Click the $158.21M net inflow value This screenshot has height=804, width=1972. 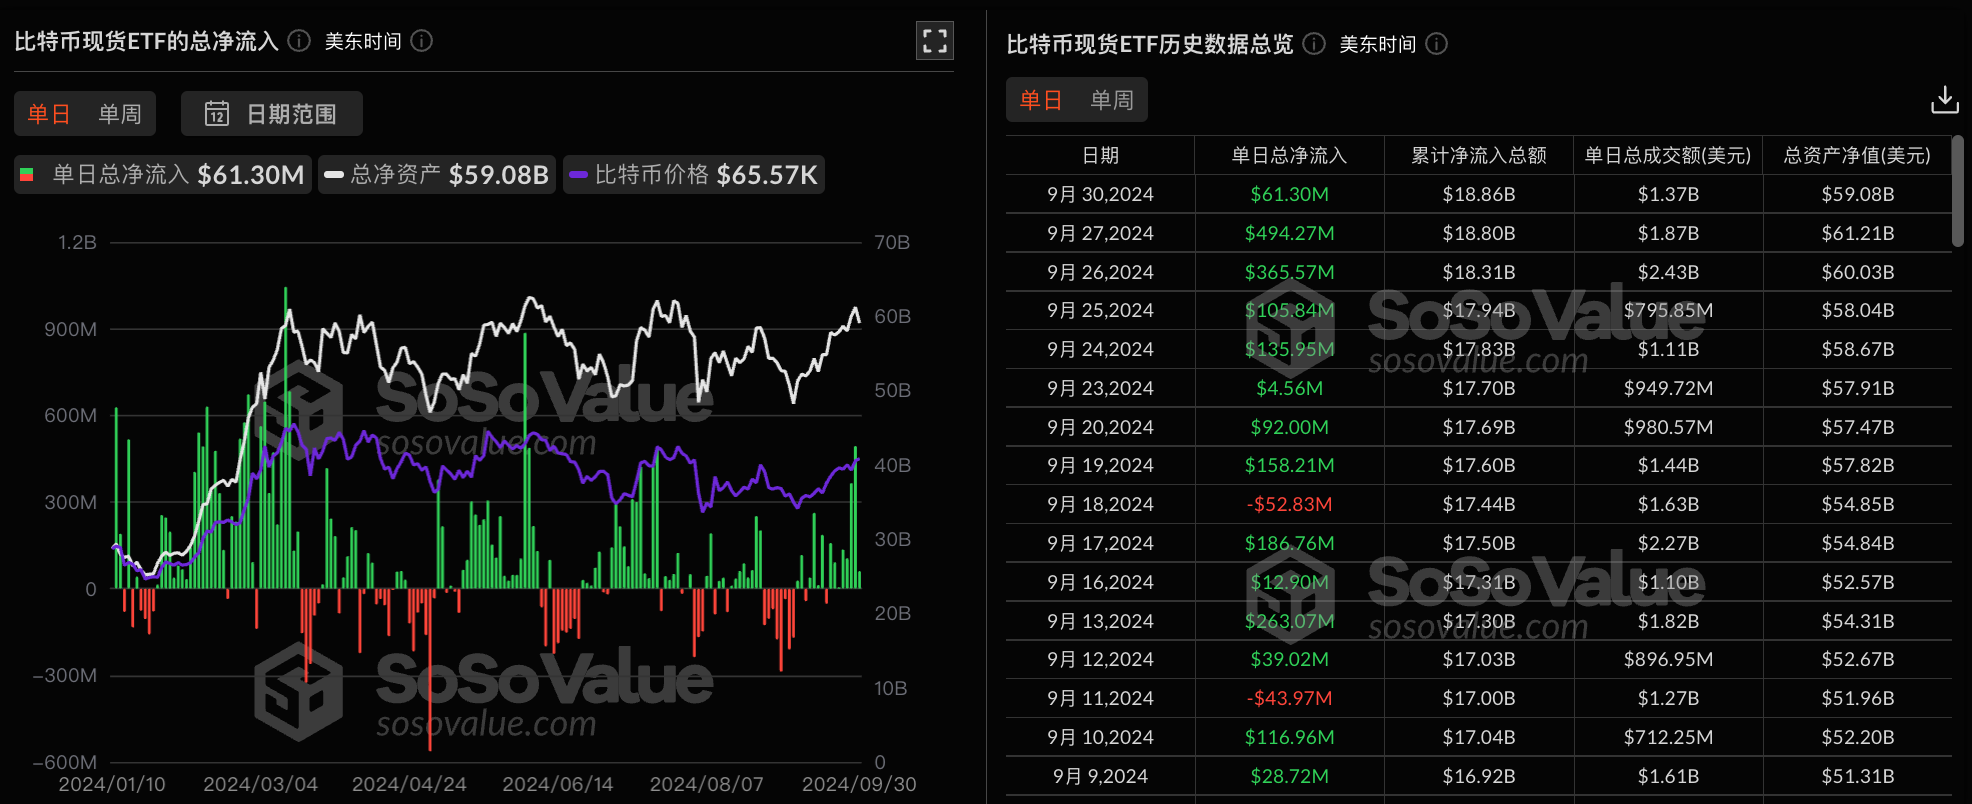pos(1289,465)
